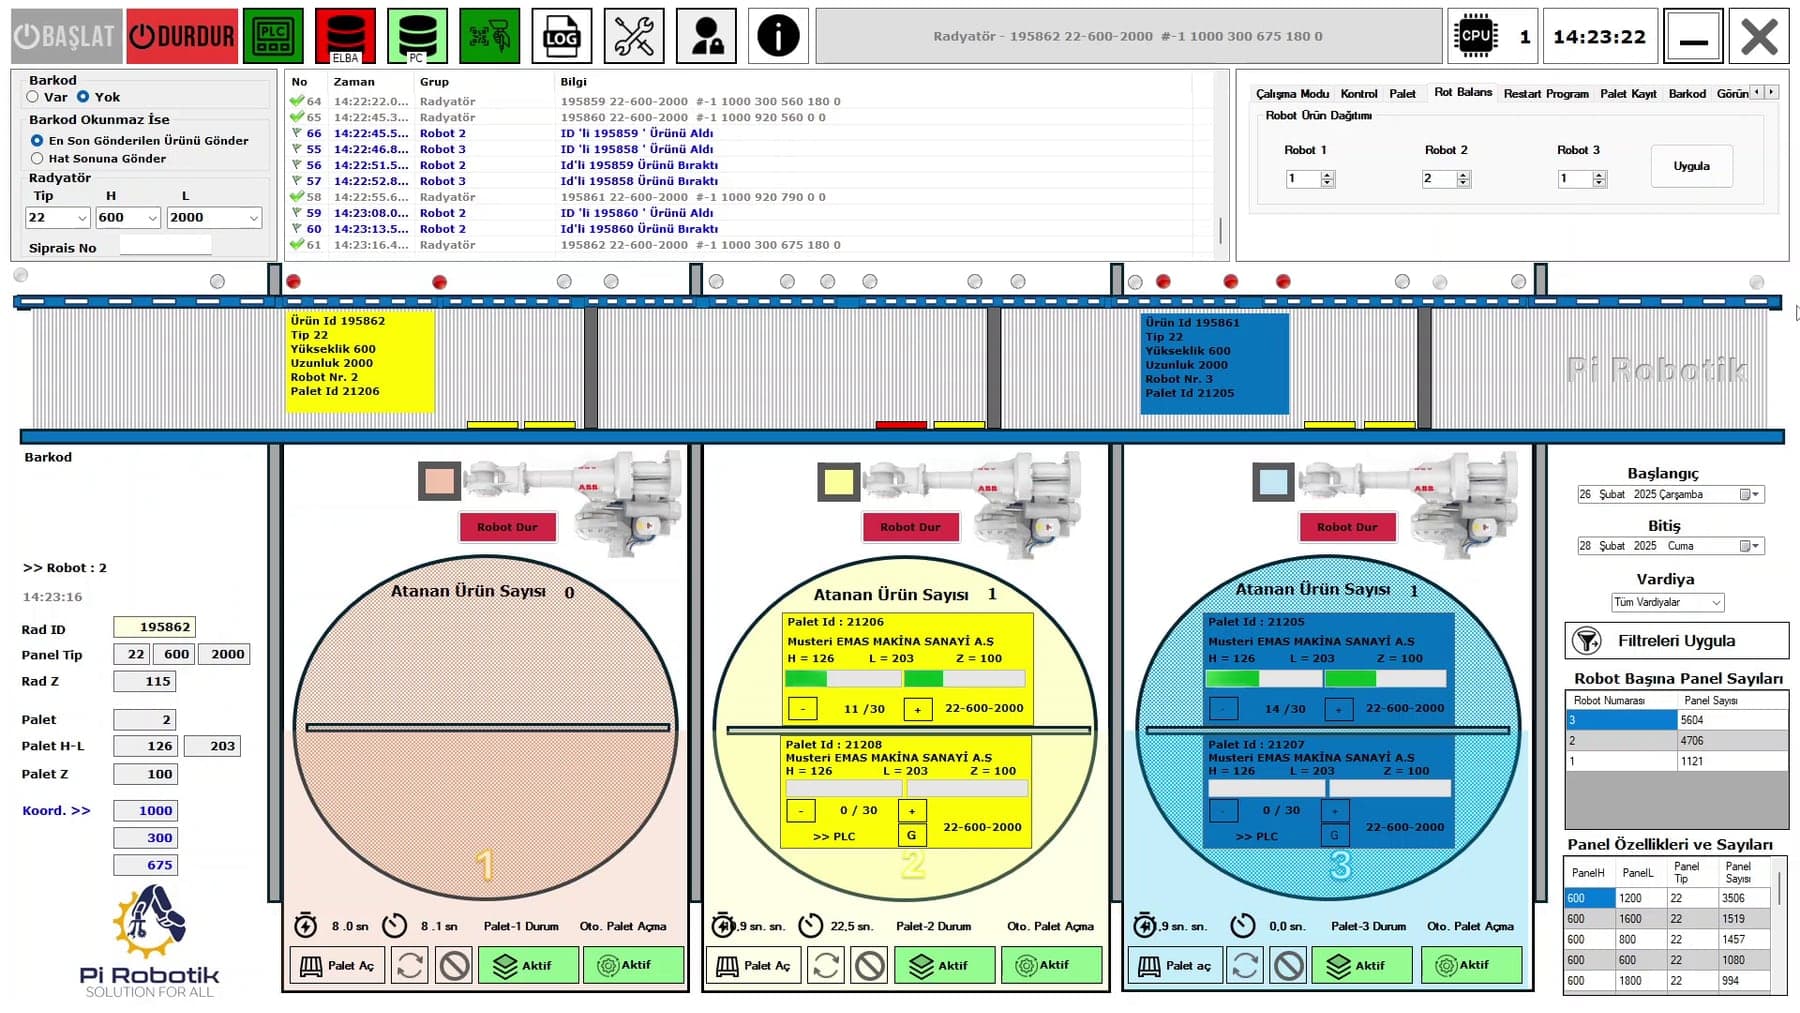Click Filtreleri Uygula button
The height and width of the screenshot is (1013, 1800).
tap(1676, 640)
